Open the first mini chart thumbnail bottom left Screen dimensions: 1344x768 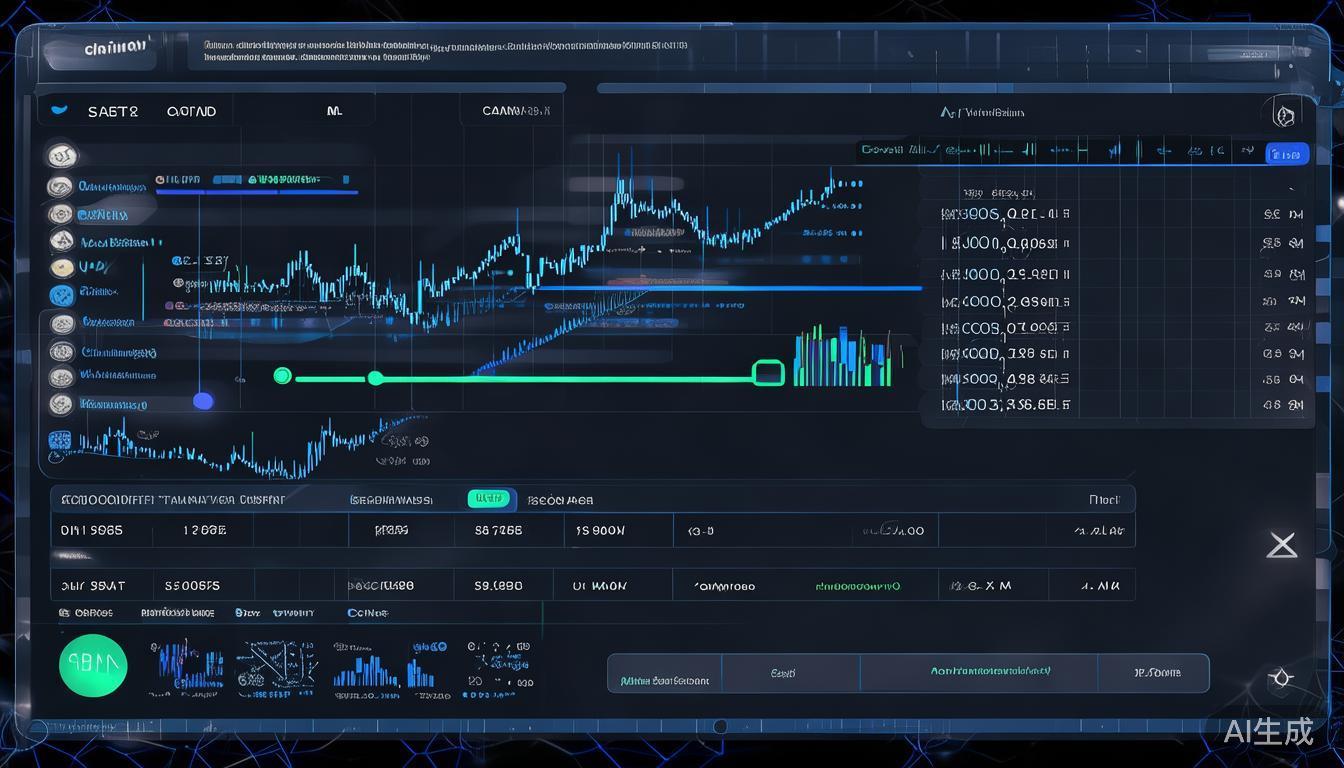click(x=184, y=663)
